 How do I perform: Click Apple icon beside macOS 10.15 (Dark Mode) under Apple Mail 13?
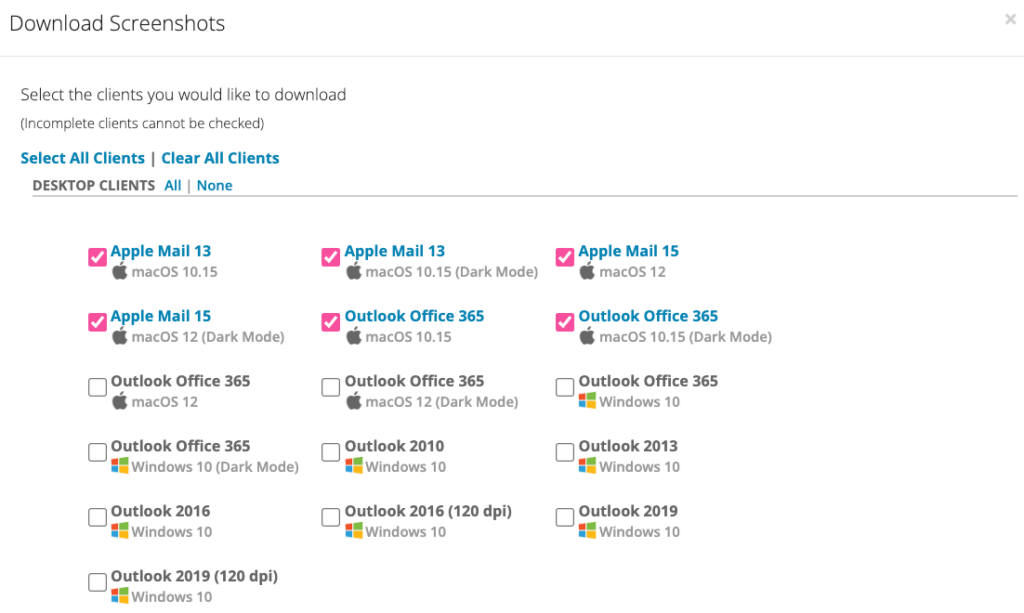point(354,272)
